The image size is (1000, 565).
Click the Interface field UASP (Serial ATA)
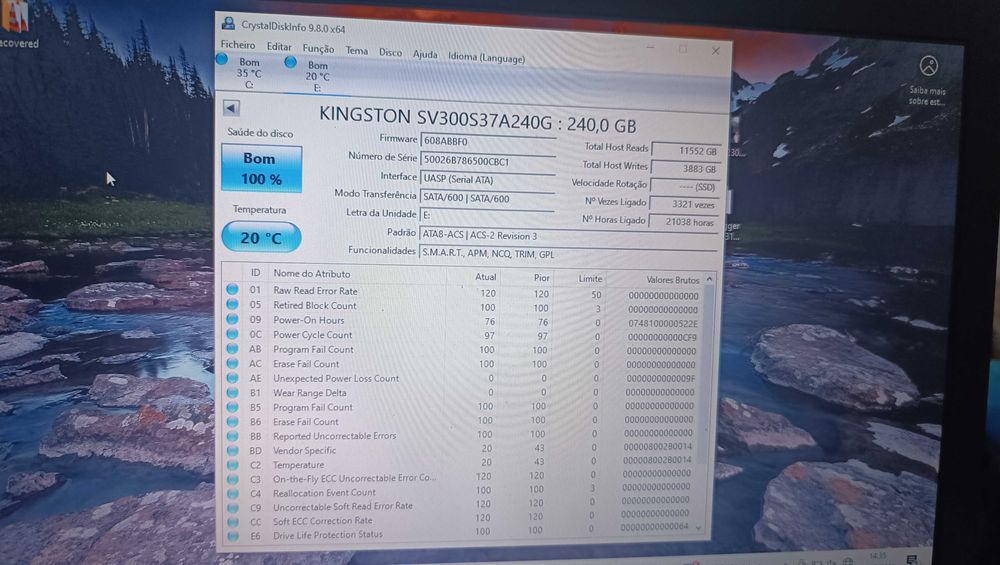click(487, 180)
